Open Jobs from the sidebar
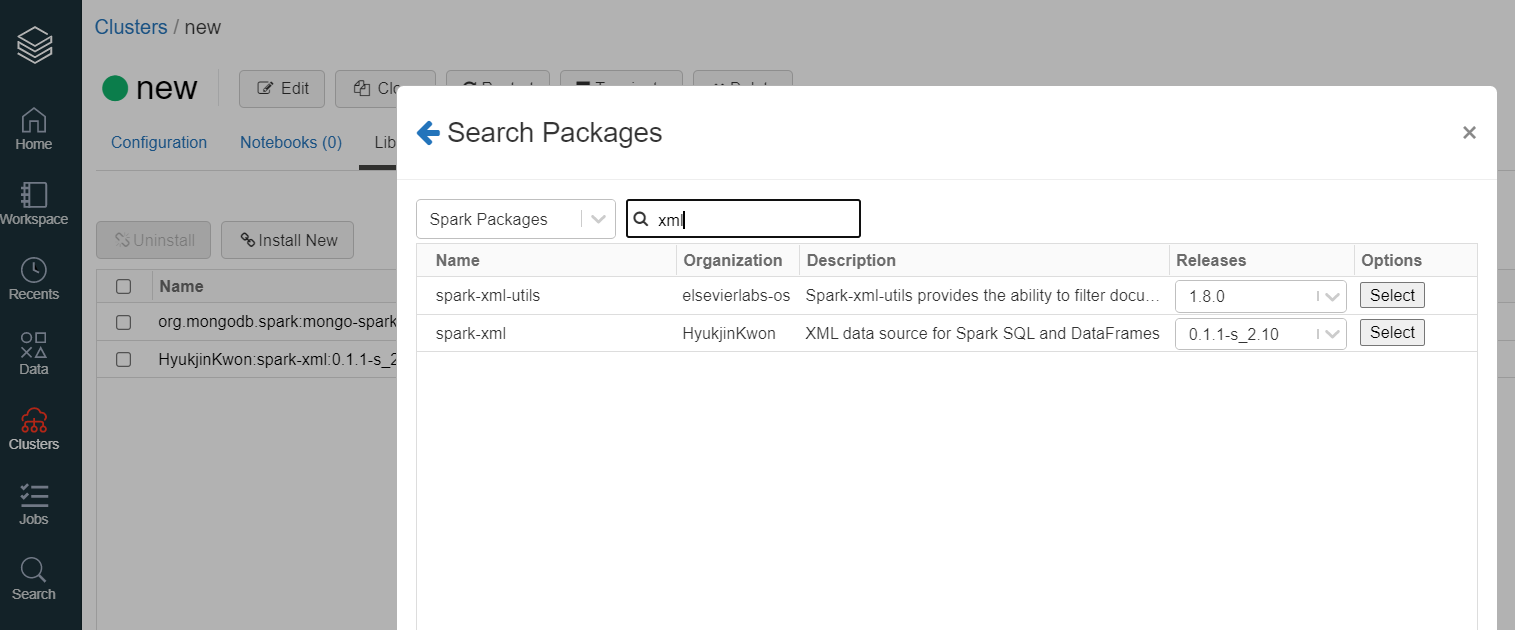The width and height of the screenshot is (1515, 630). point(33,504)
